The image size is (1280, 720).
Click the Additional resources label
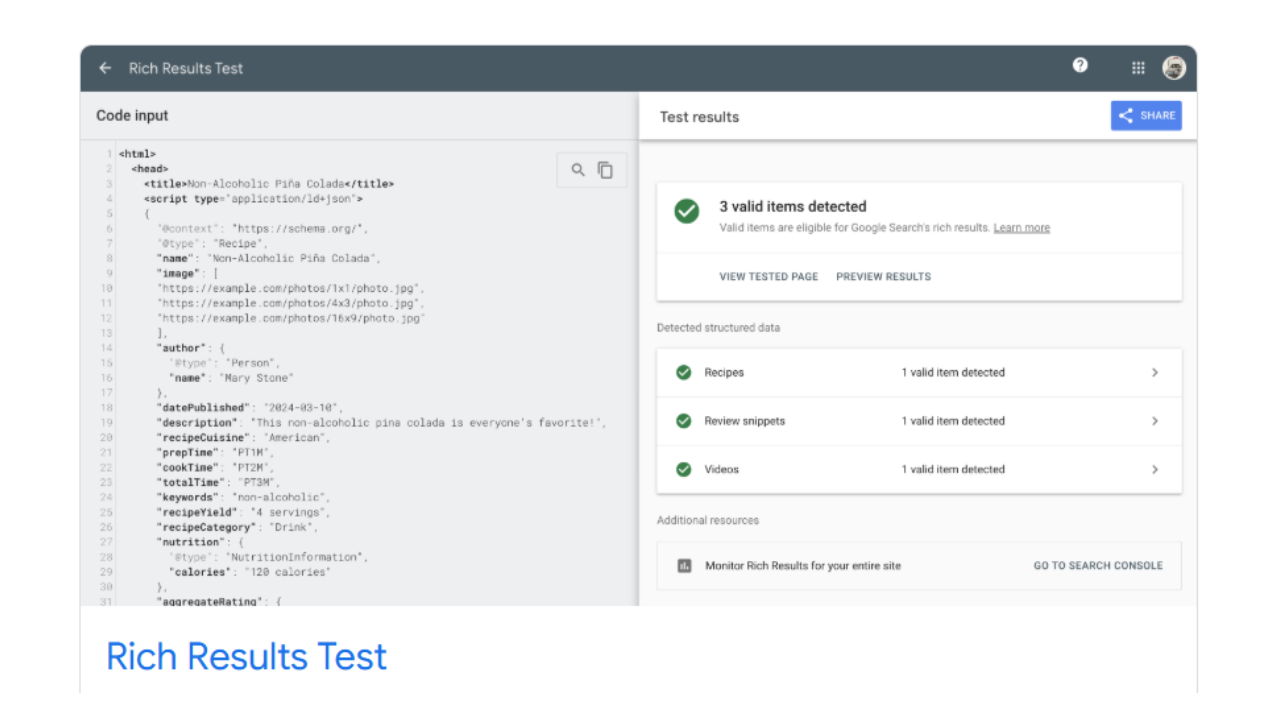(x=708, y=521)
